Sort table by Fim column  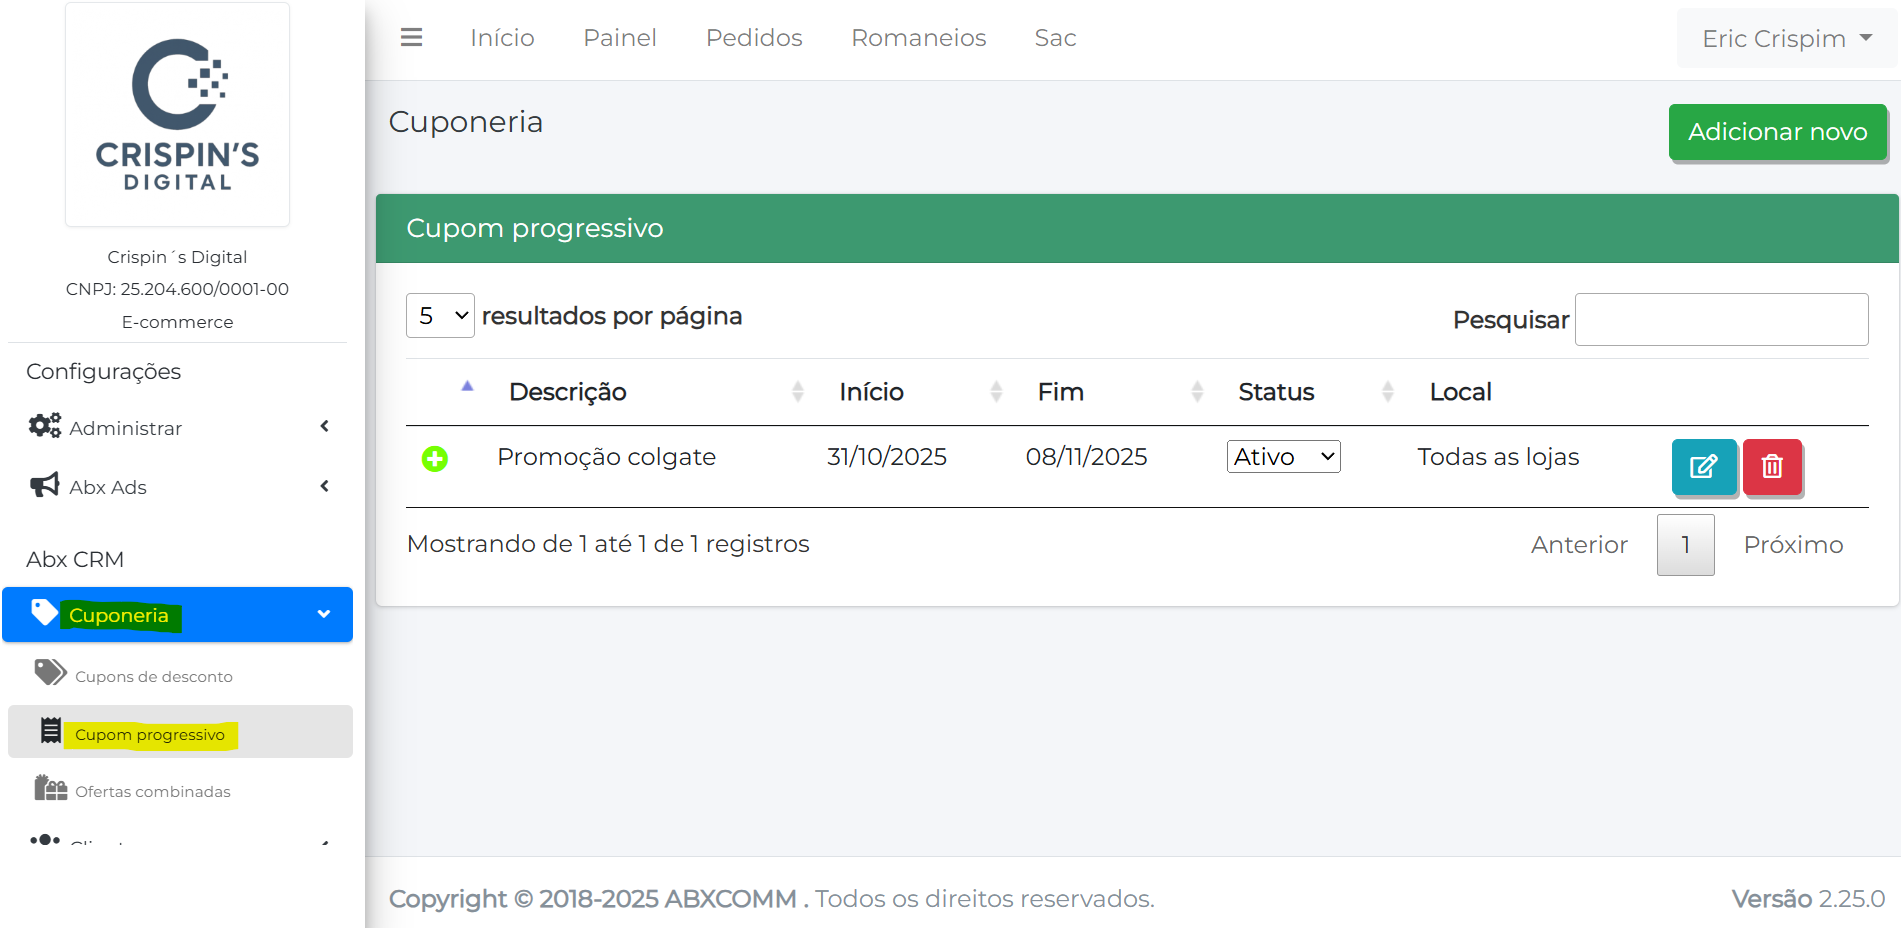click(x=1060, y=392)
